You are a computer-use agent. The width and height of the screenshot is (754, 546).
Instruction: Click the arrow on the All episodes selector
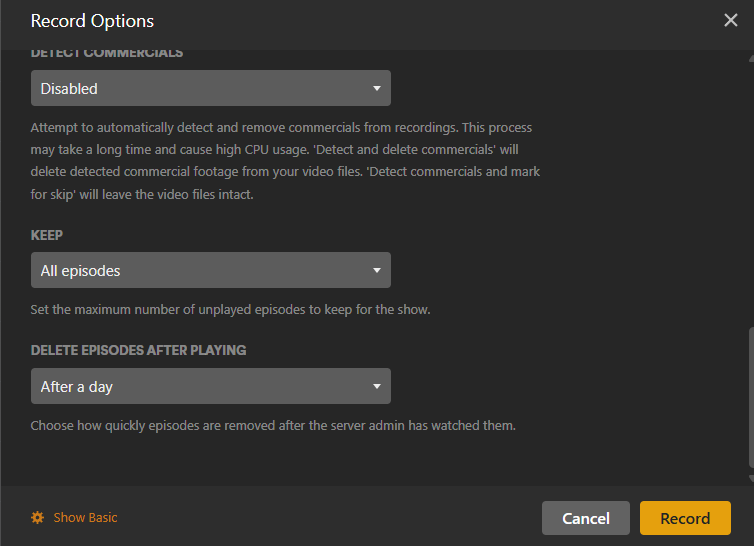click(377, 270)
